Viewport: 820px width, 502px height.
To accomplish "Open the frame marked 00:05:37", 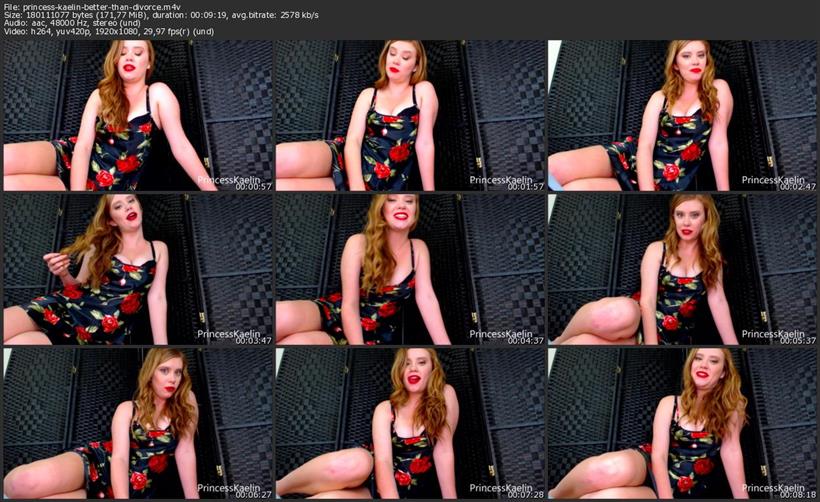I will [682, 269].
